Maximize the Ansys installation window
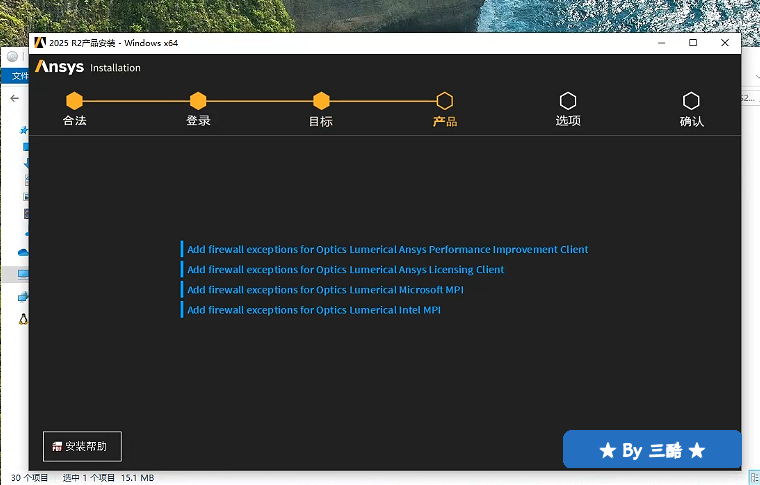Screen dimensions: 760x485 tap(693, 43)
